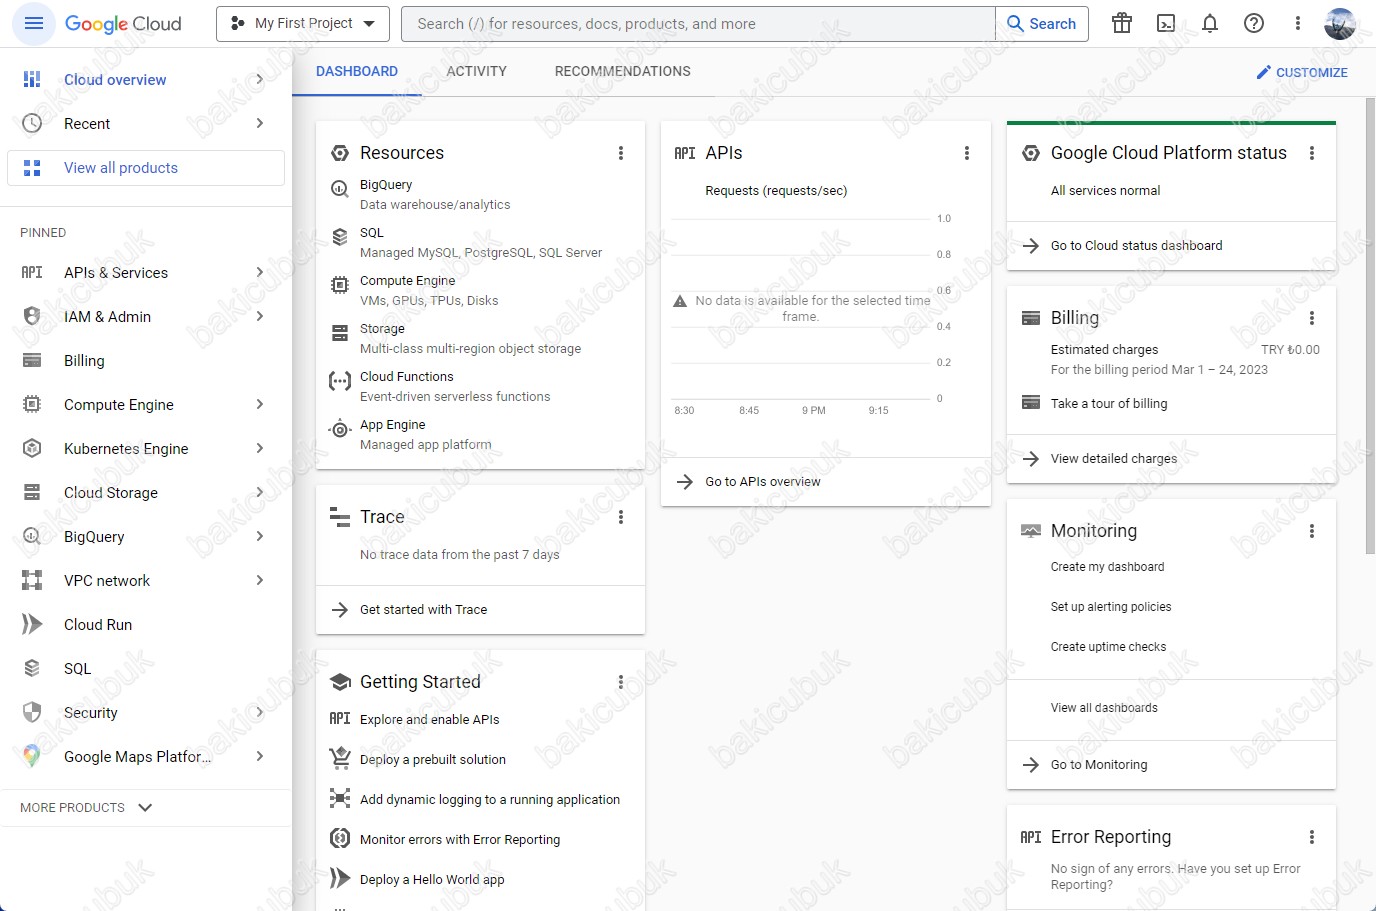This screenshot has width=1376, height=911.
Task: Switch to the DASHBOARD tab
Action: [357, 71]
